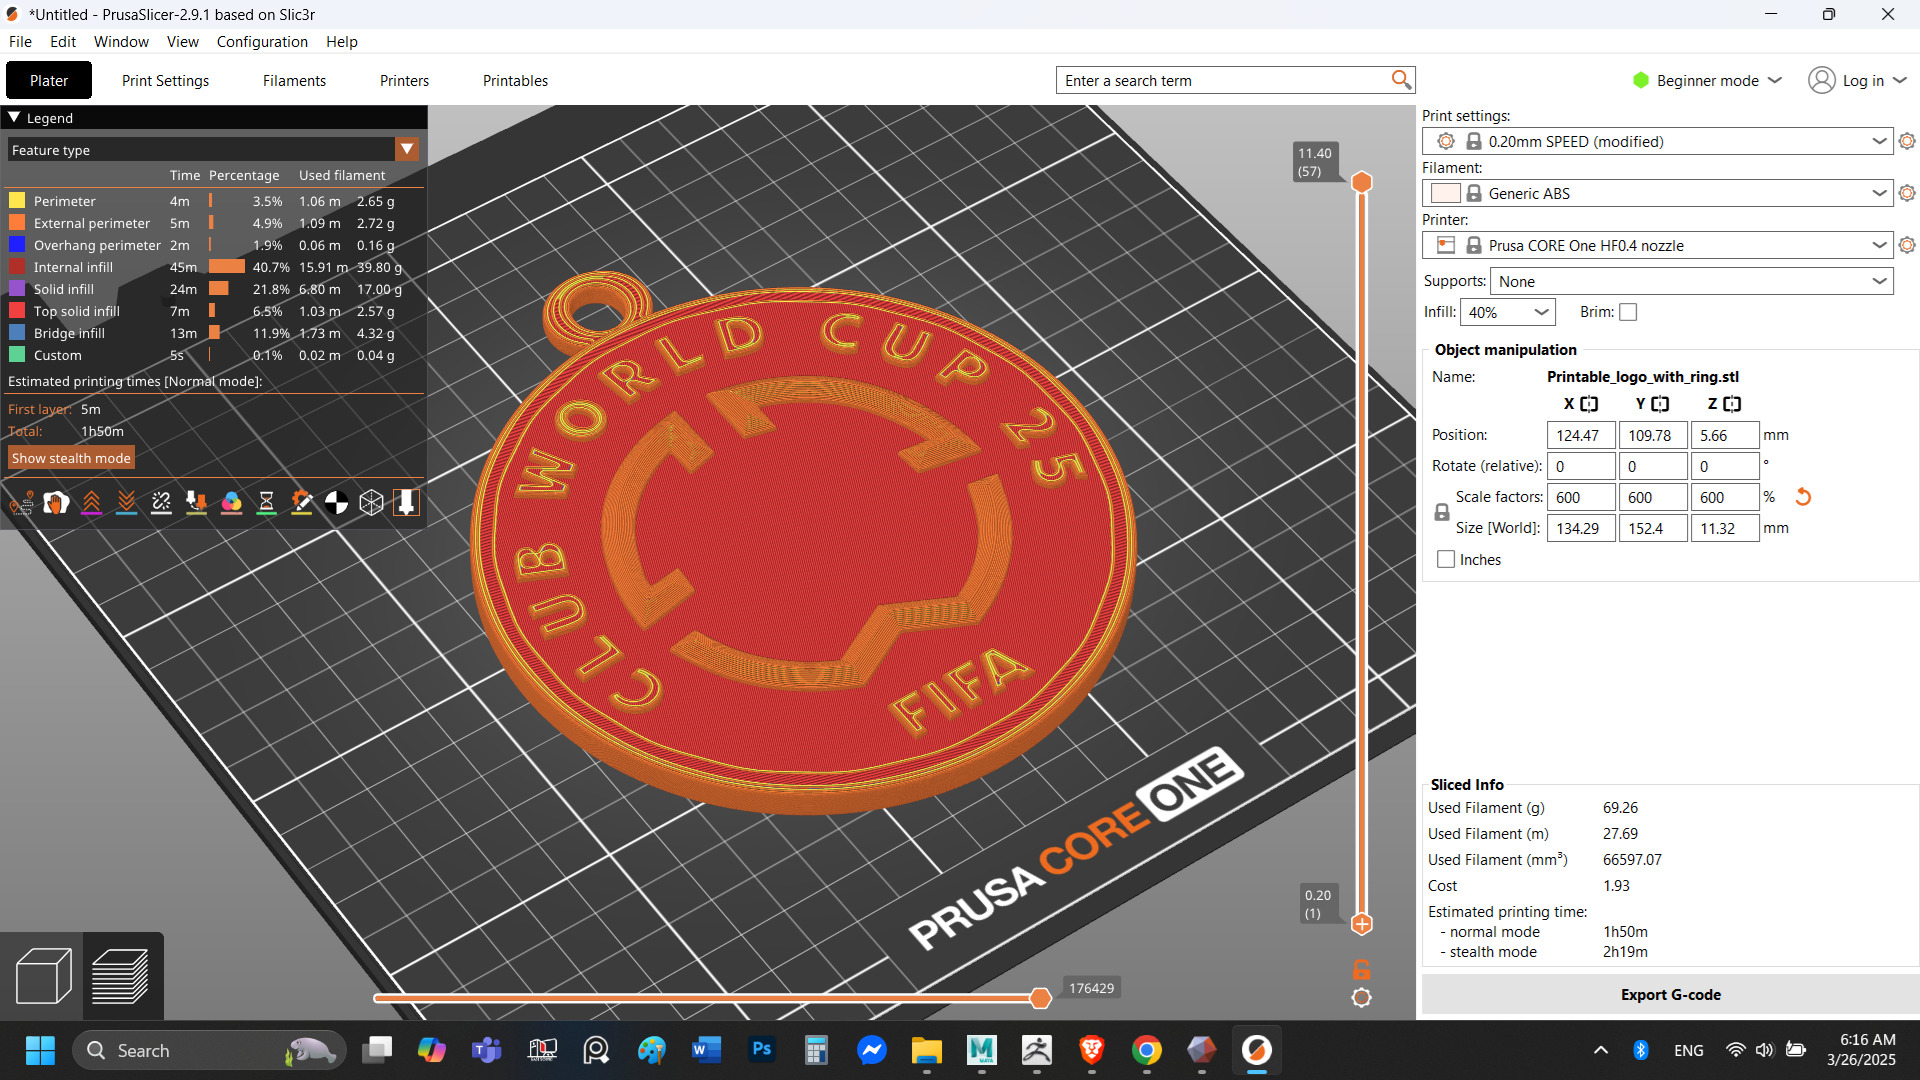Enable the Brim checkbox
This screenshot has height=1080, width=1920.
pos(1628,312)
